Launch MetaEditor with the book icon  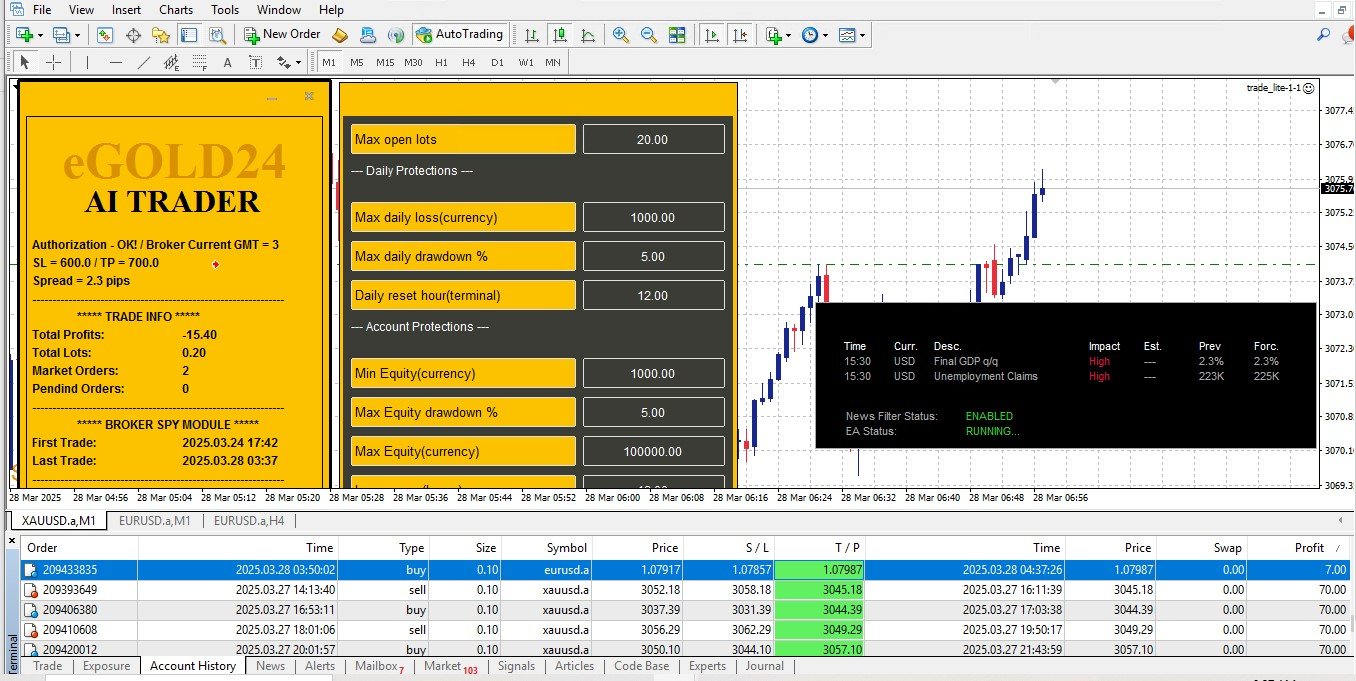pyautogui.click(x=340, y=34)
